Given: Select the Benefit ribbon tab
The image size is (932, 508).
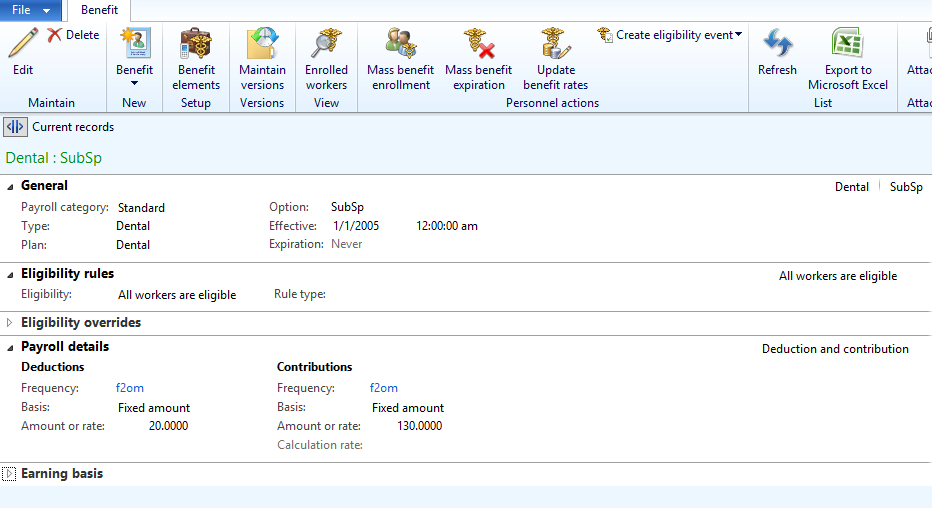Looking at the screenshot, I should (99, 10).
